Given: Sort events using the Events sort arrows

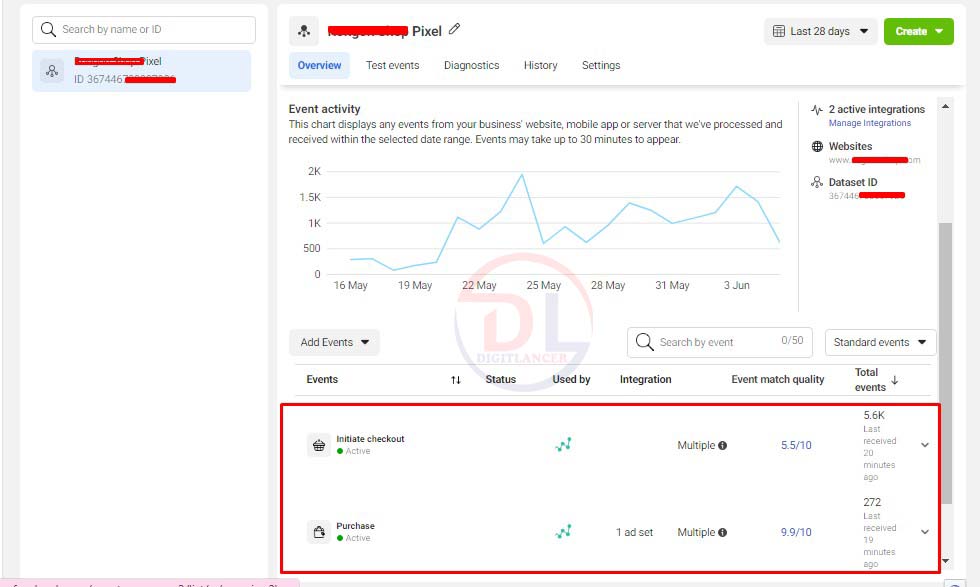Looking at the screenshot, I should (x=456, y=380).
